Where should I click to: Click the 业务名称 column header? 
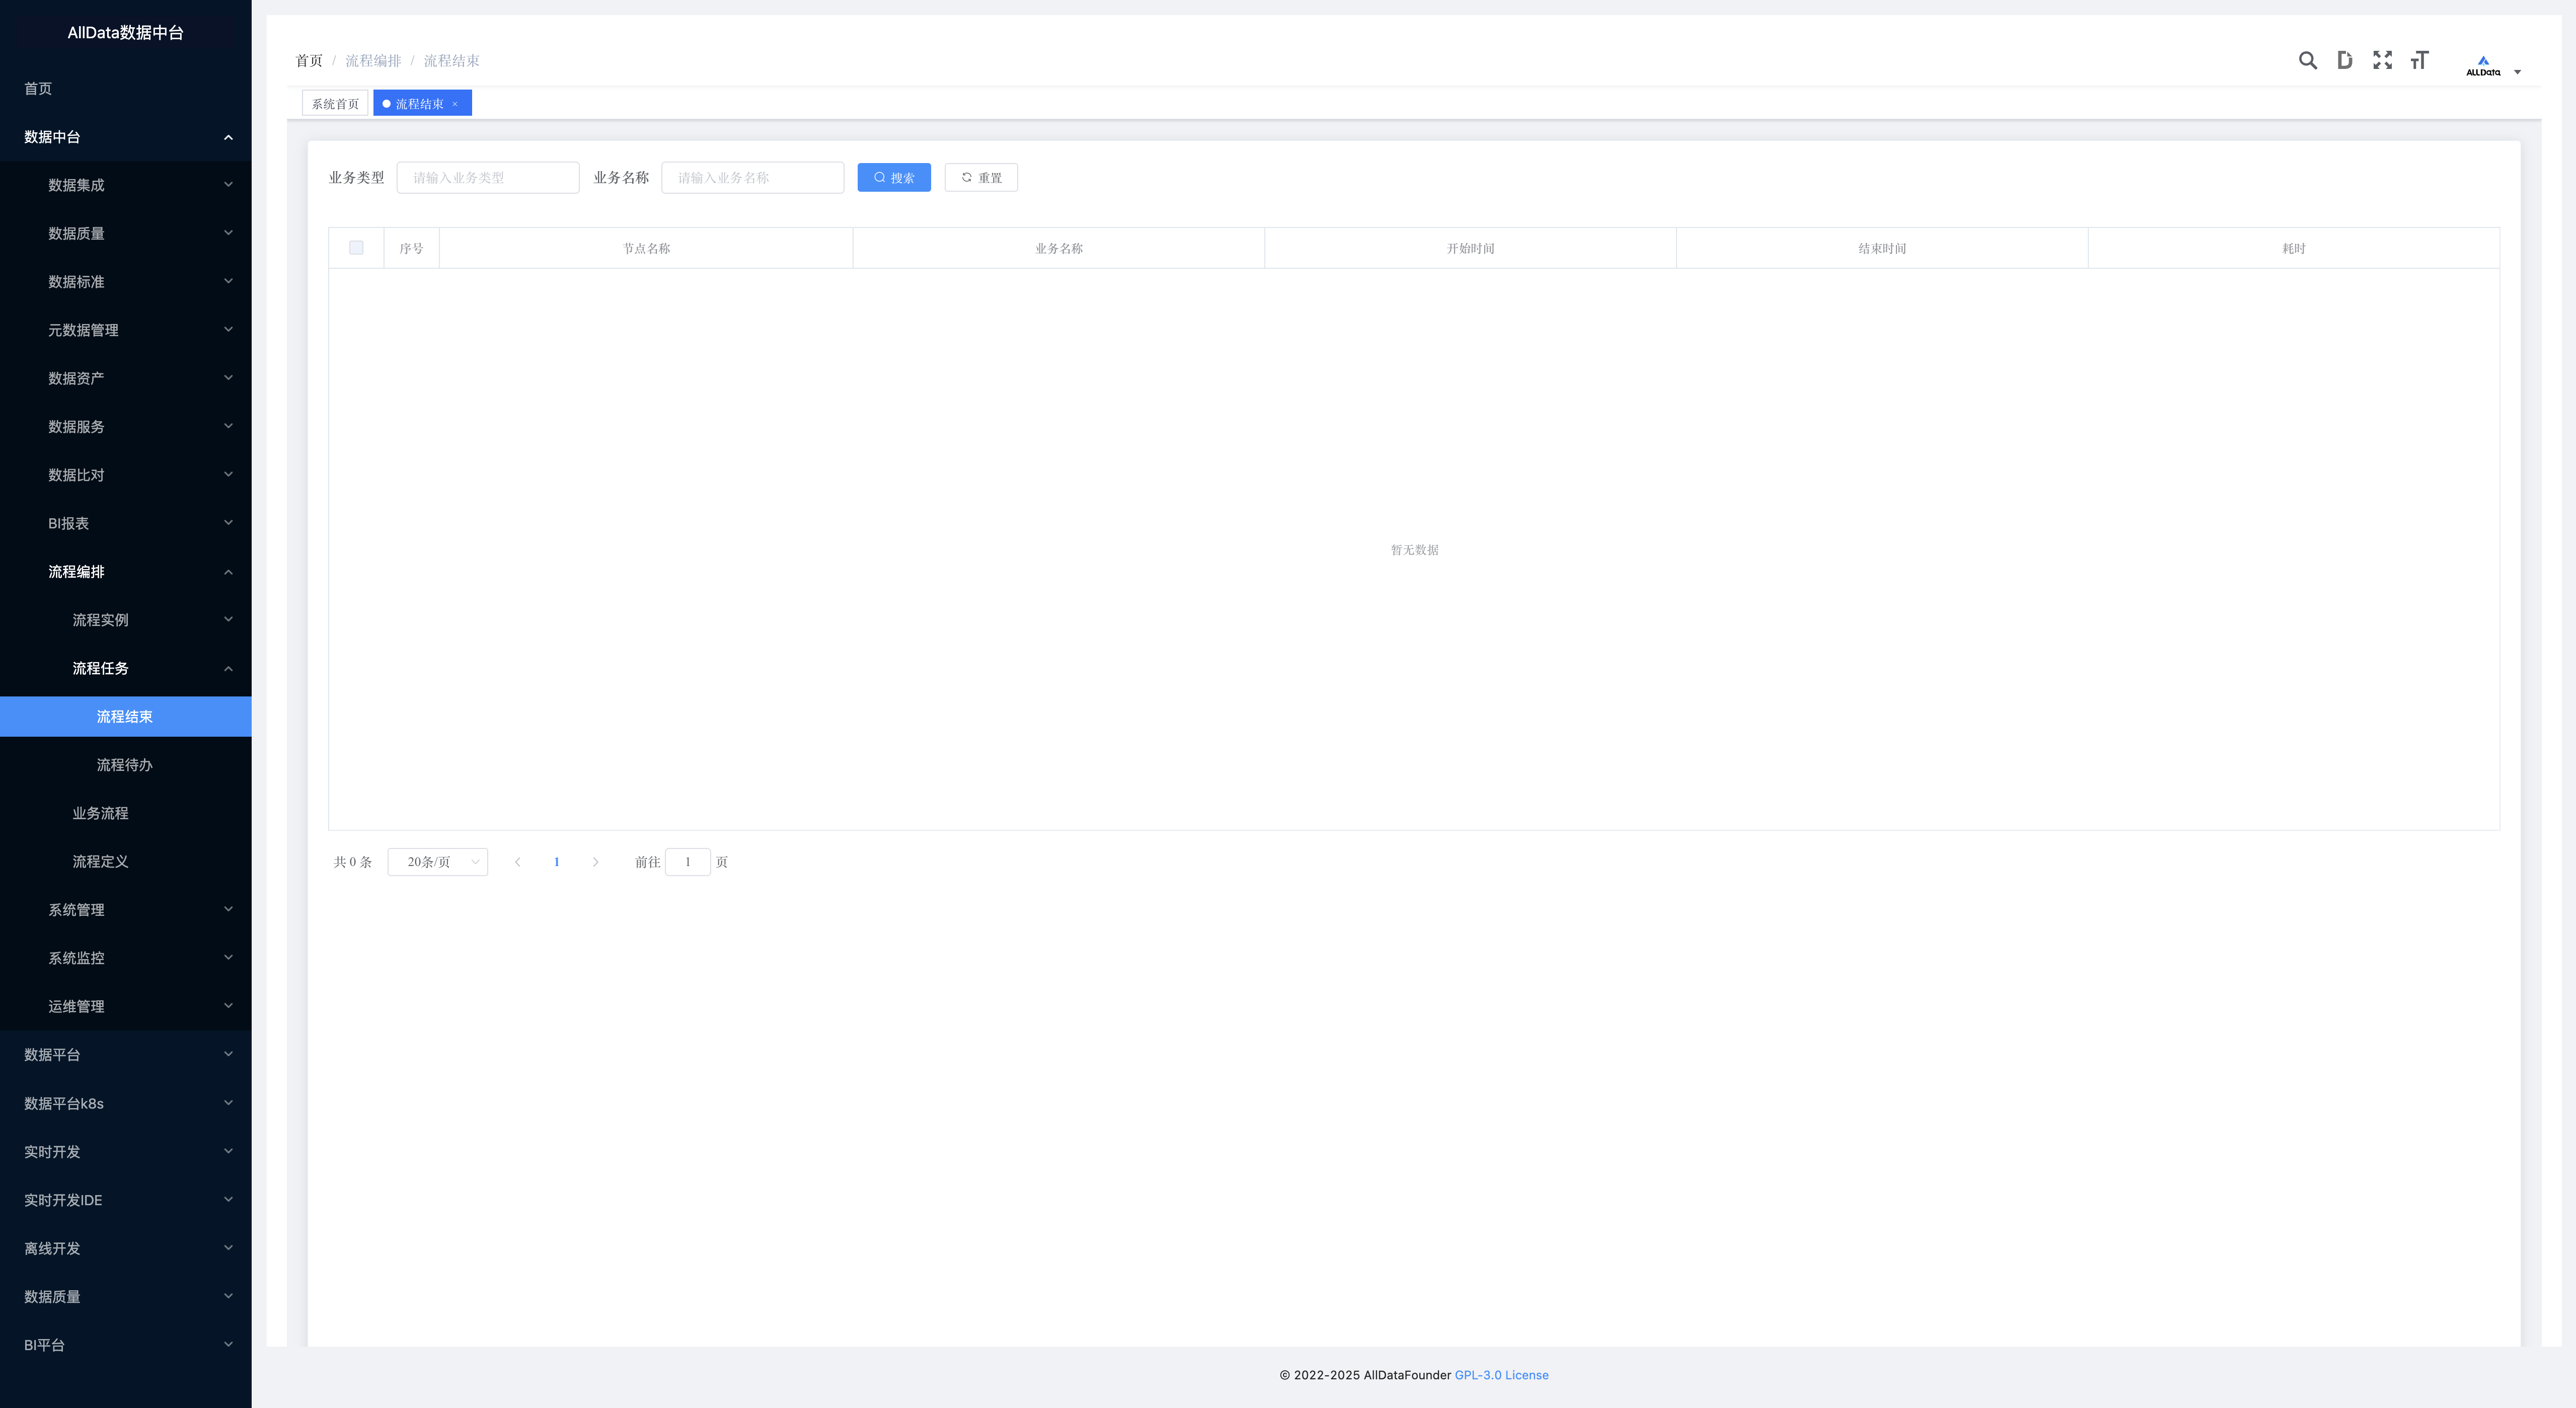coord(1059,248)
